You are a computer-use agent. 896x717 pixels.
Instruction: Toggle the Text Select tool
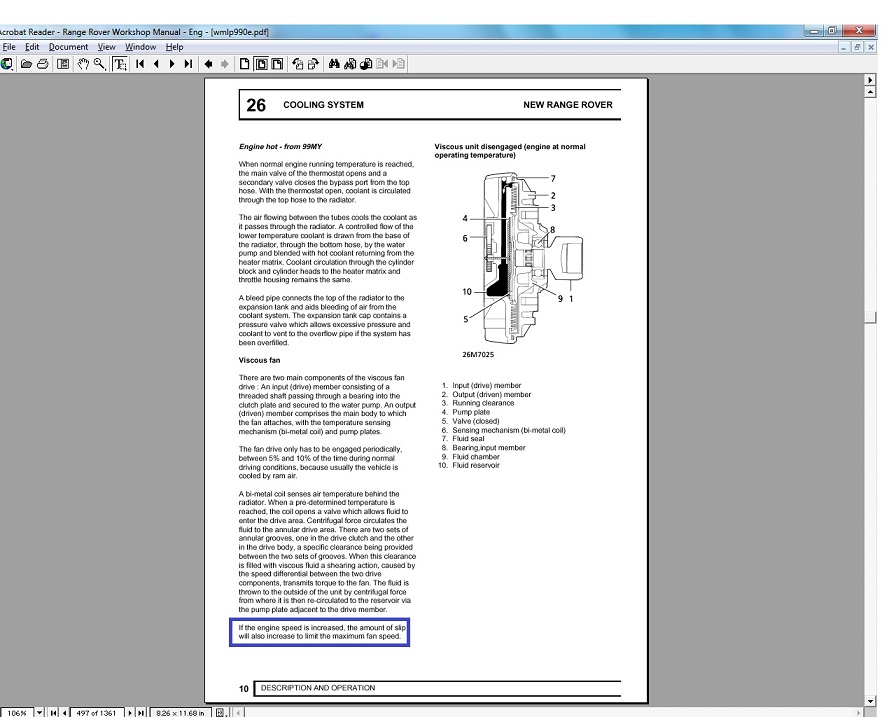point(120,64)
